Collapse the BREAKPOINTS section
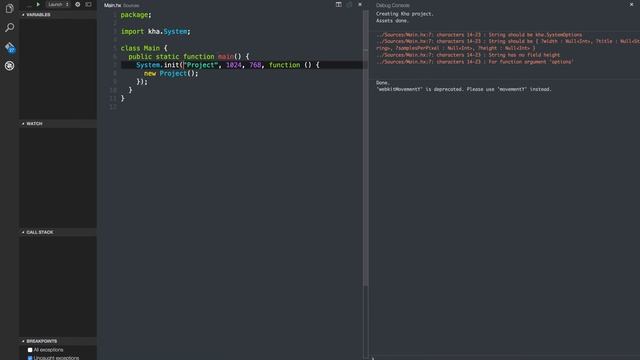This screenshot has width=640, height=360. click(x=58, y=341)
